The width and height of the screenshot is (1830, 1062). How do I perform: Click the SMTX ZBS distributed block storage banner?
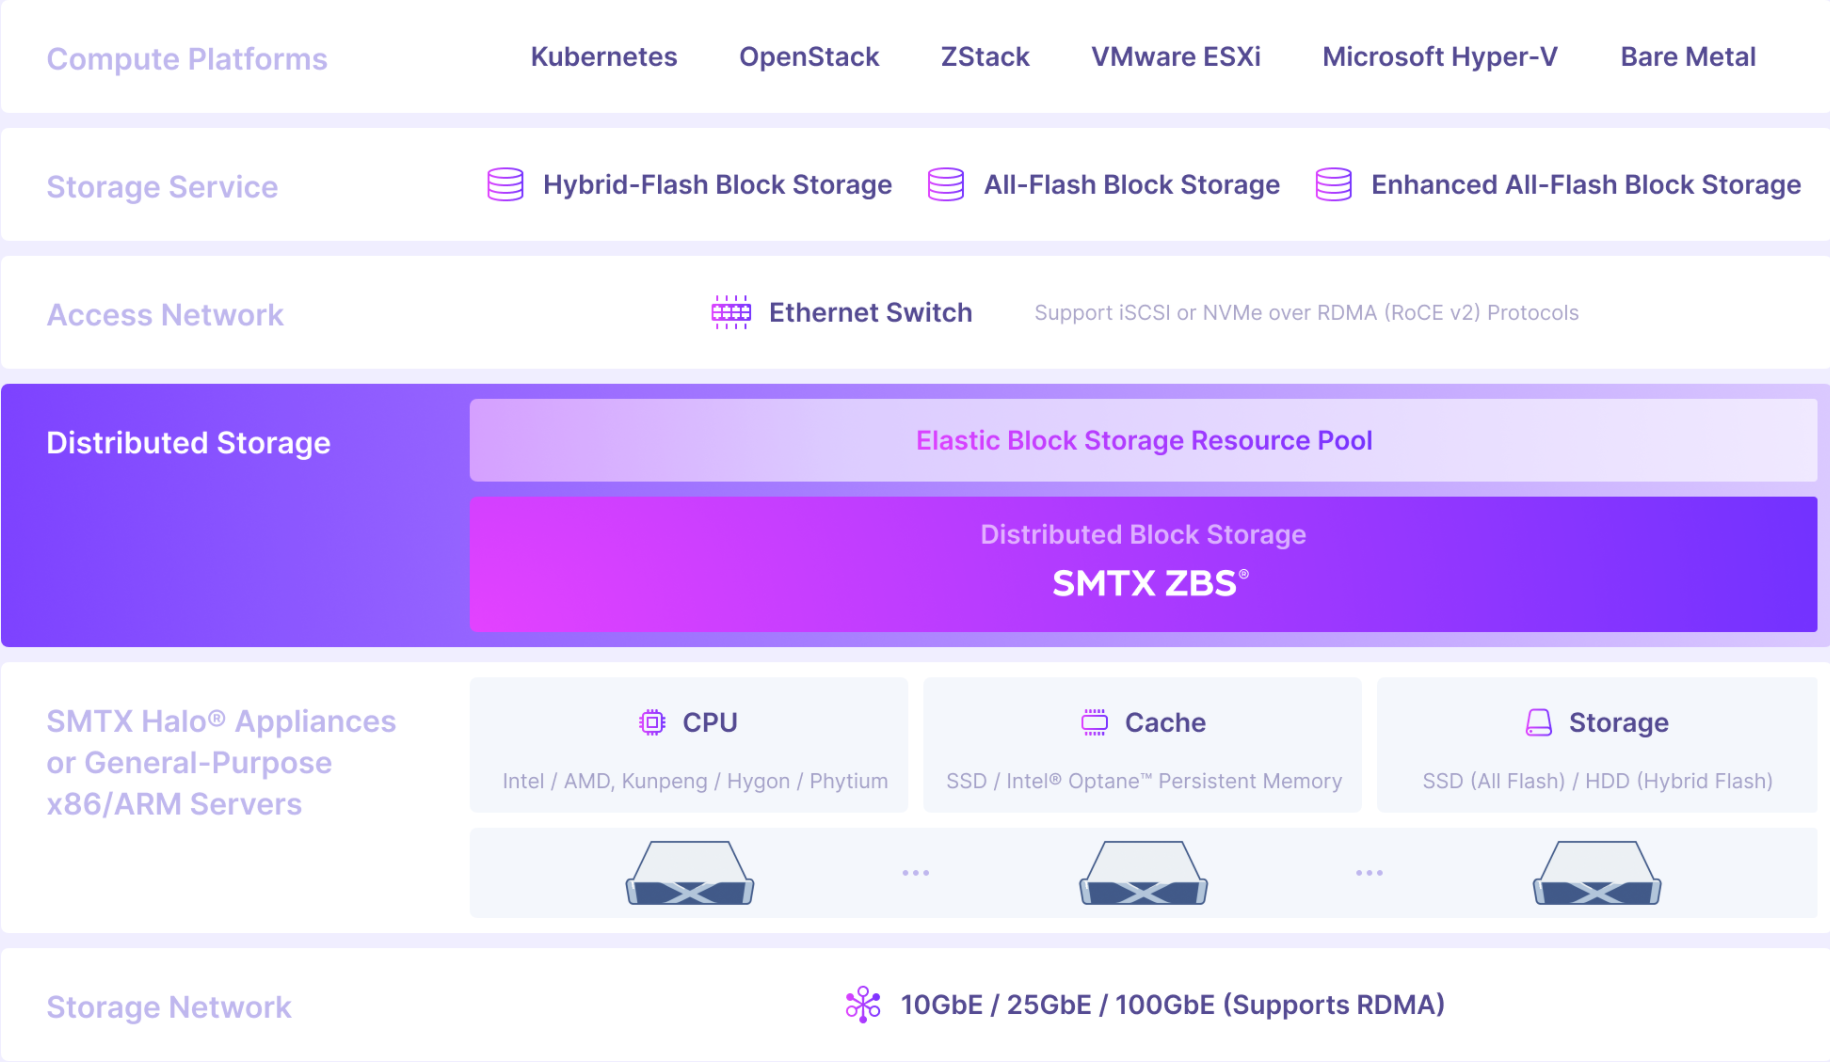(1143, 564)
